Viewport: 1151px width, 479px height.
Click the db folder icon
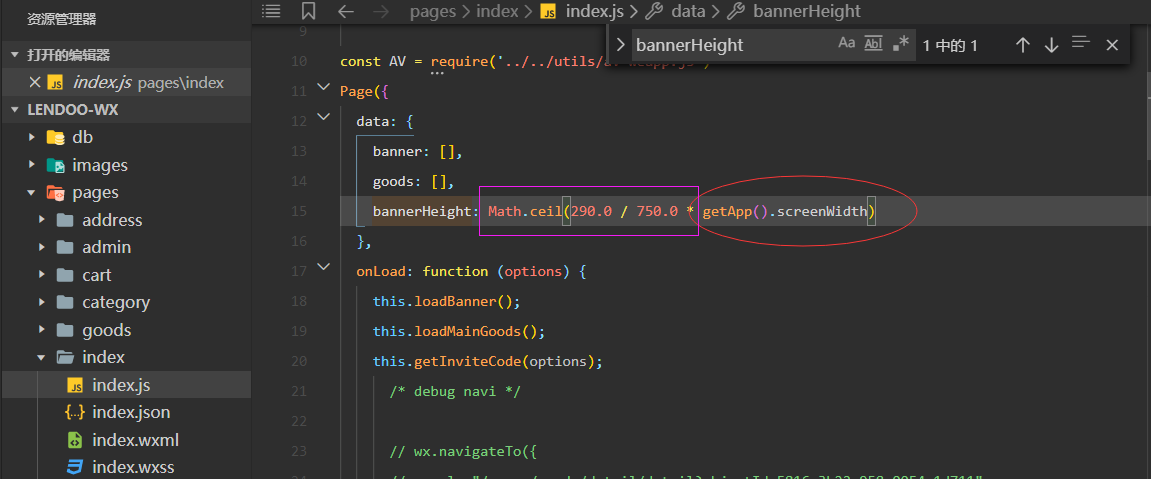[x=55, y=137]
